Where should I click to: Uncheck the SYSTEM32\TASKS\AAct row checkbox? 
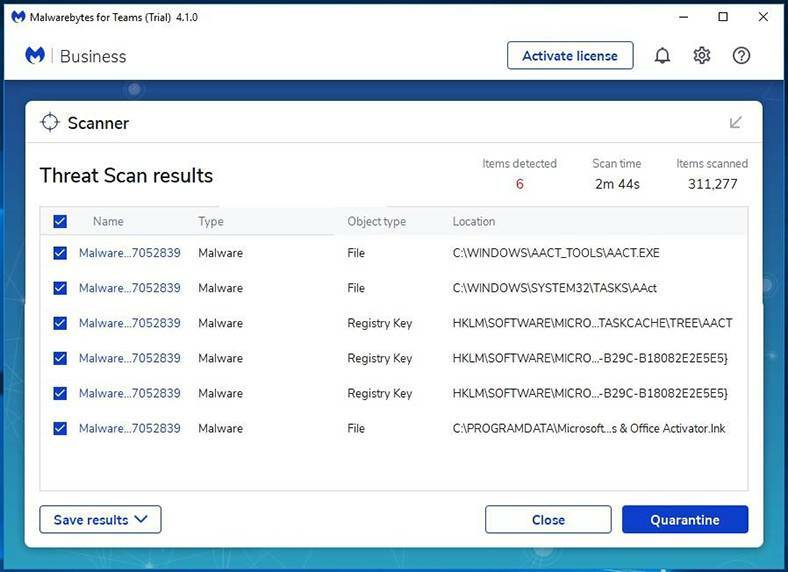point(60,288)
